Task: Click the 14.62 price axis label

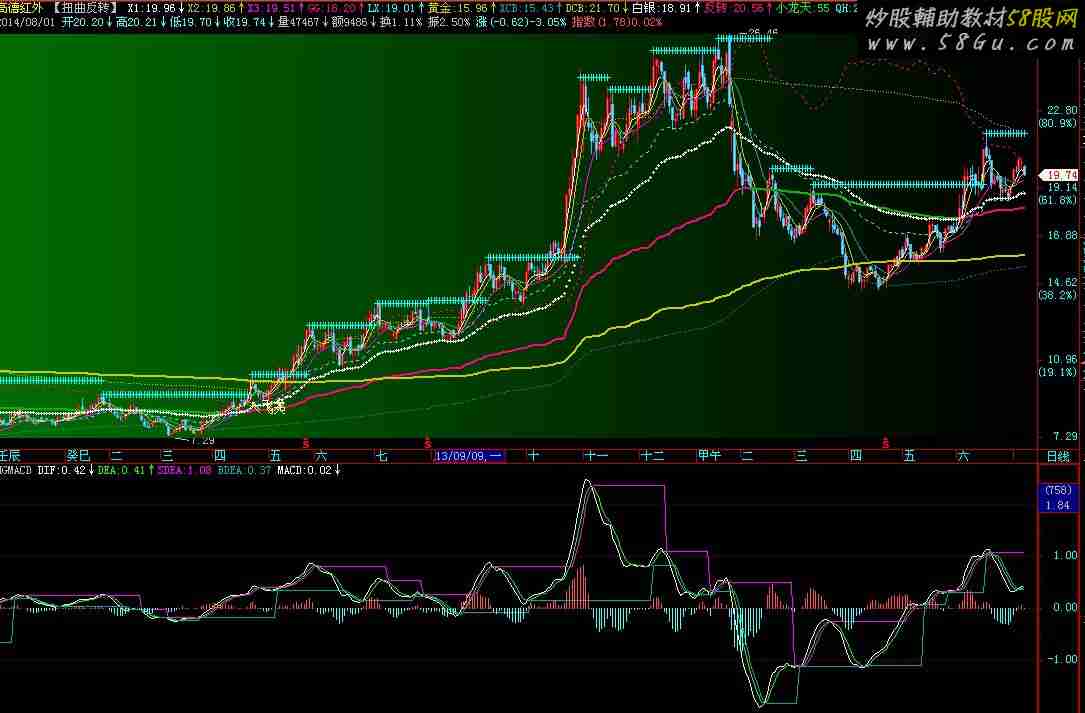Action: [x=1062, y=282]
